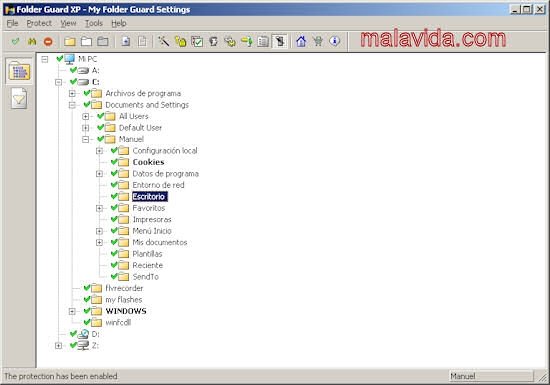Expand Datos de programa folder
This screenshot has height=385, width=550.
coord(99,174)
